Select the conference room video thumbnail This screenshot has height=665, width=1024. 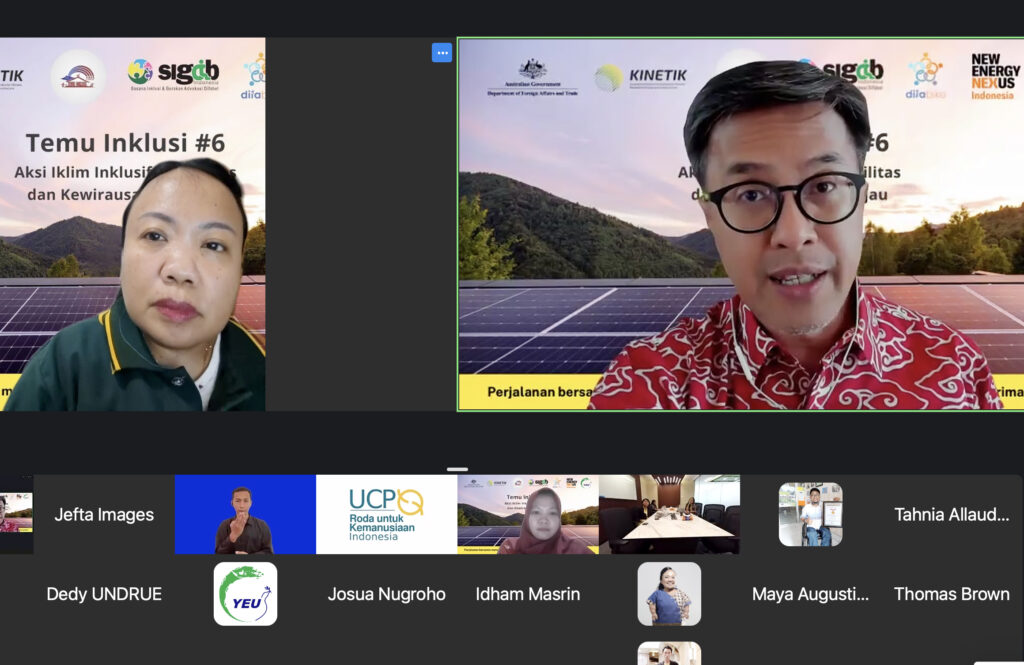coord(669,514)
